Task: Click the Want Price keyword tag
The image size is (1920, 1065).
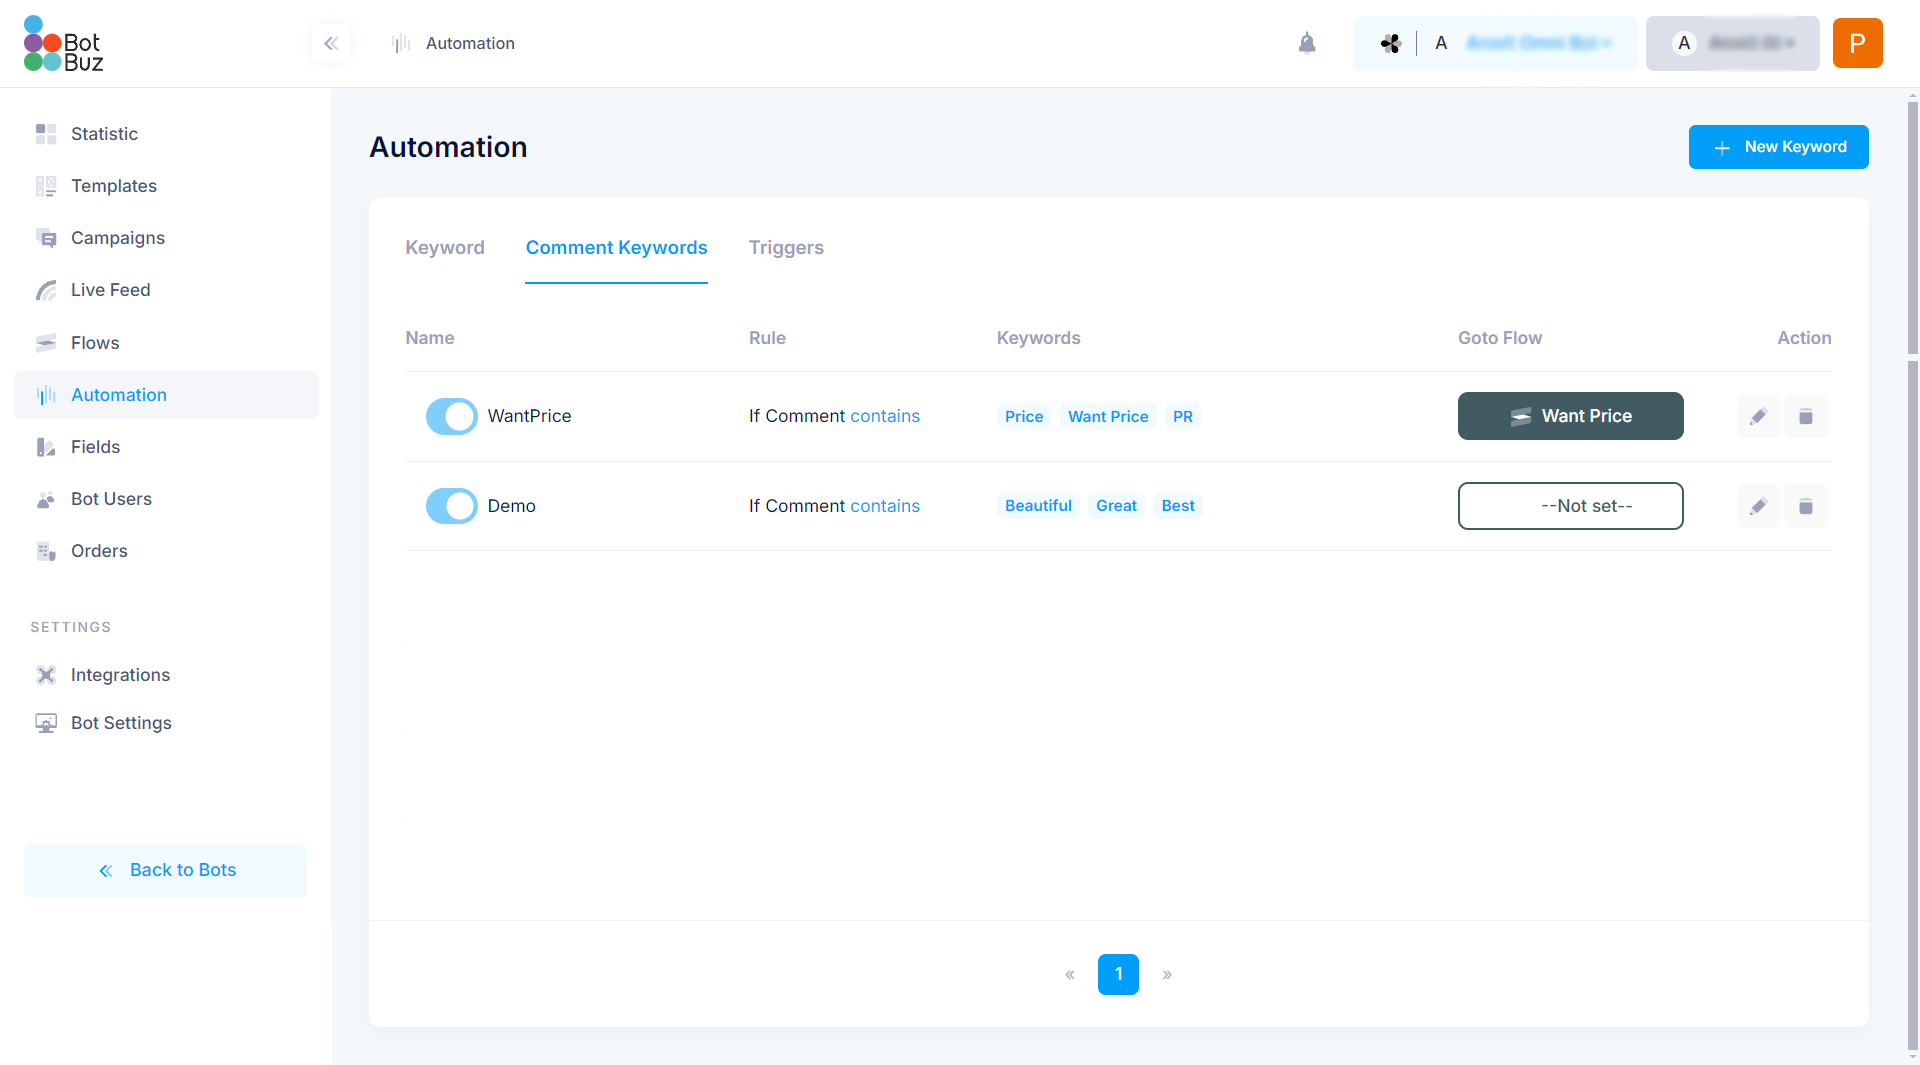Action: 1108,417
